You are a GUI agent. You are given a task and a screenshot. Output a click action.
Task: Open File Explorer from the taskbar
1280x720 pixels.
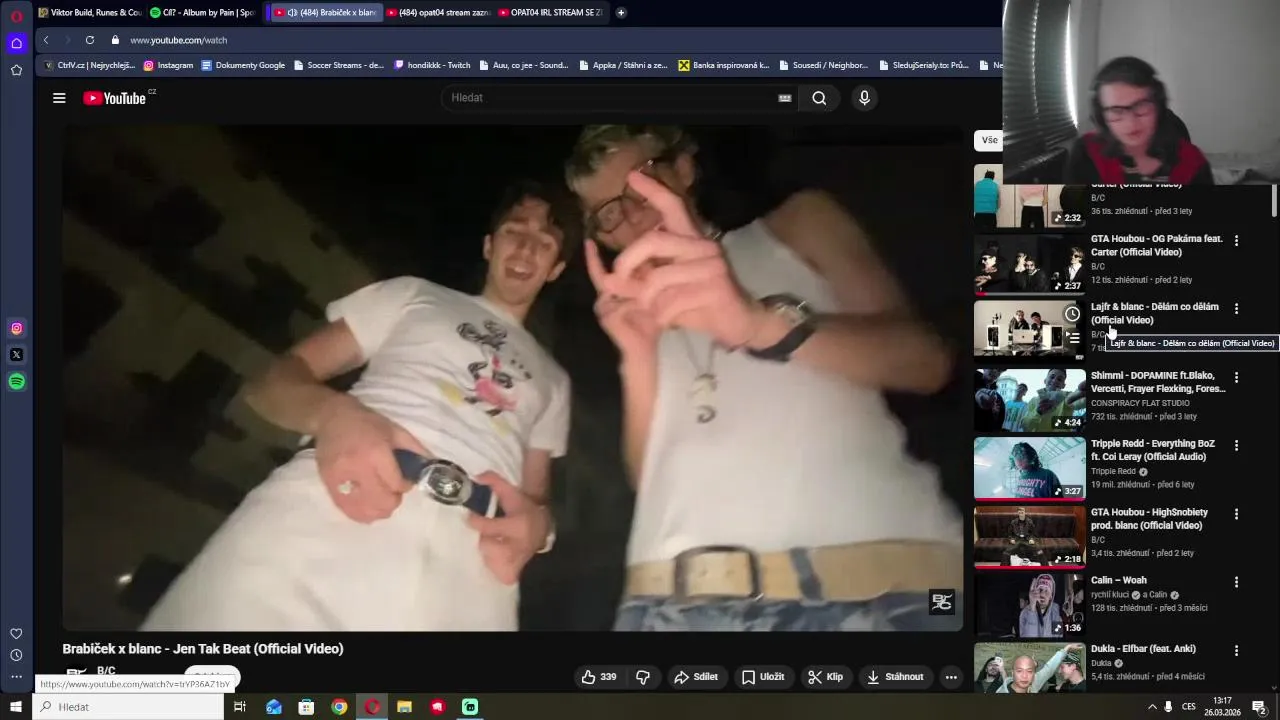tap(404, 707)
